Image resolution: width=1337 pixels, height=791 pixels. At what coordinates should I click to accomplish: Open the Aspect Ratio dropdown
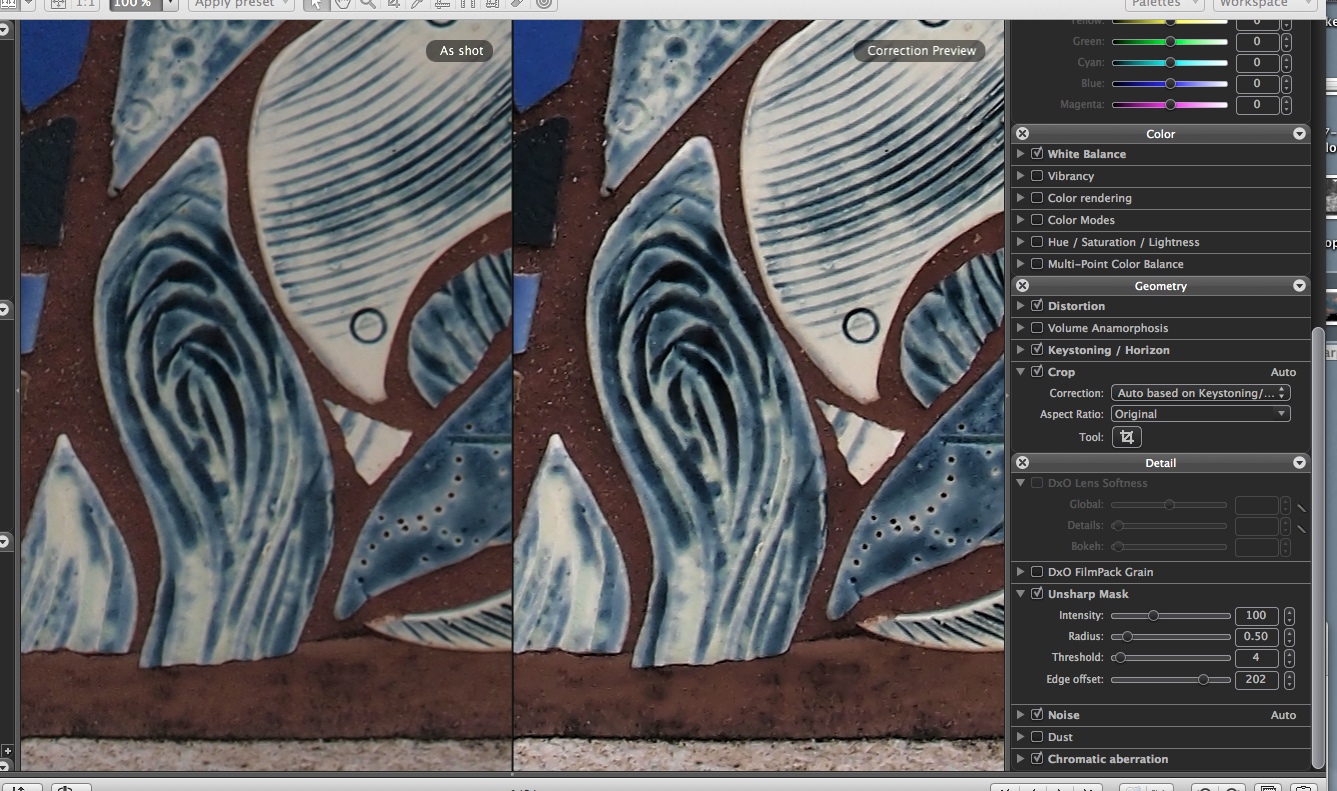click(1200, 414)
